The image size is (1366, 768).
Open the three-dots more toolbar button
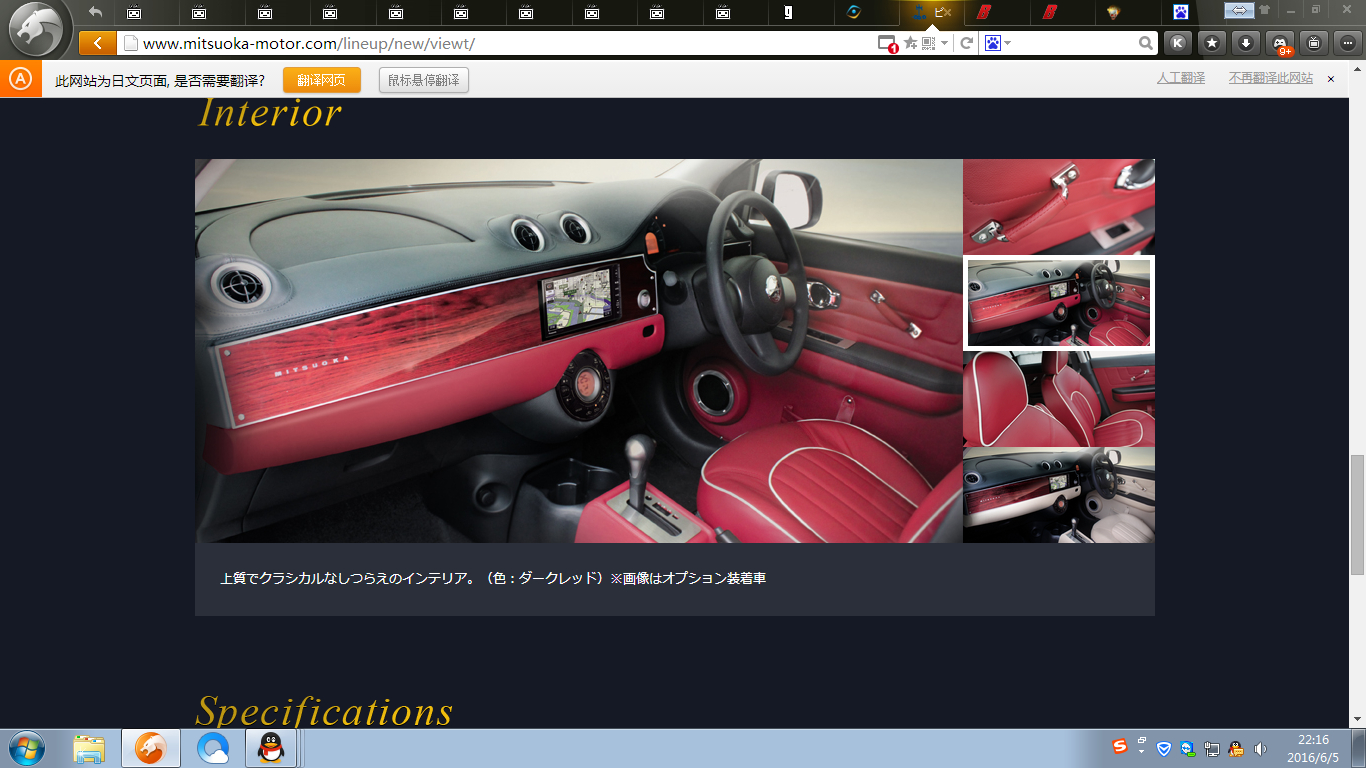1347,43
